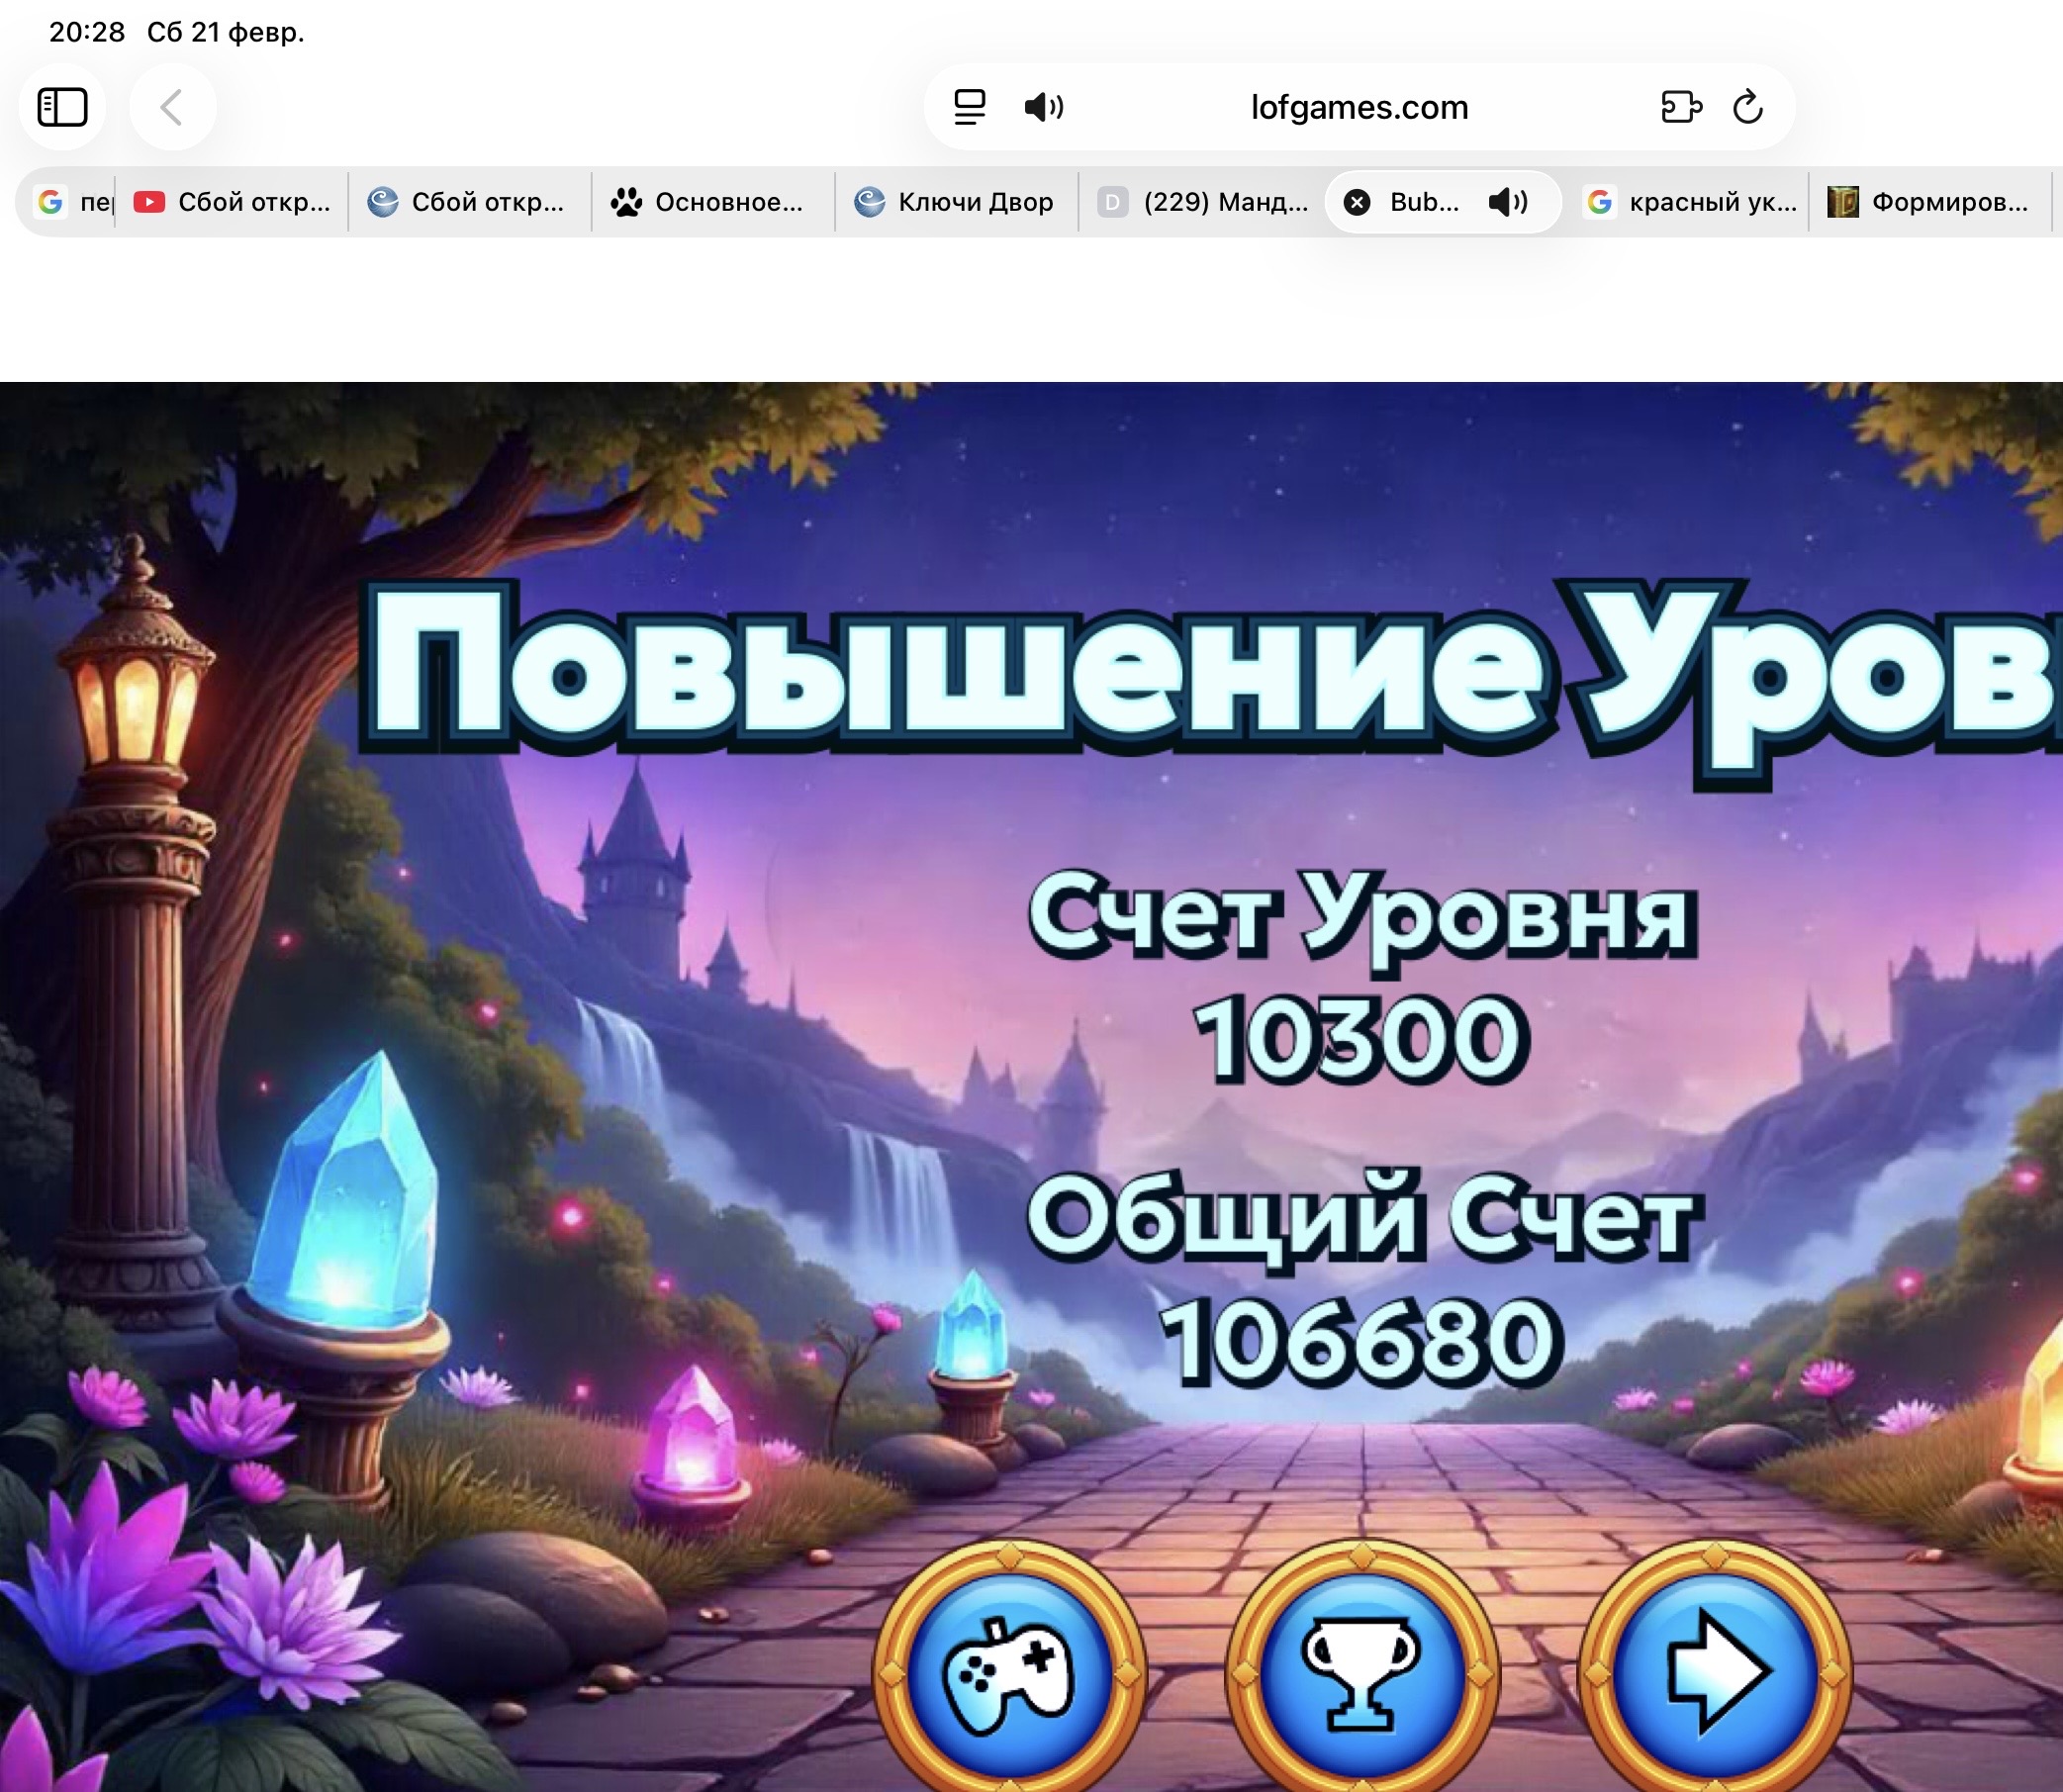The image size is (2063, 1792).
Task: Open the page reader menu icon
Action: (969, 107)
